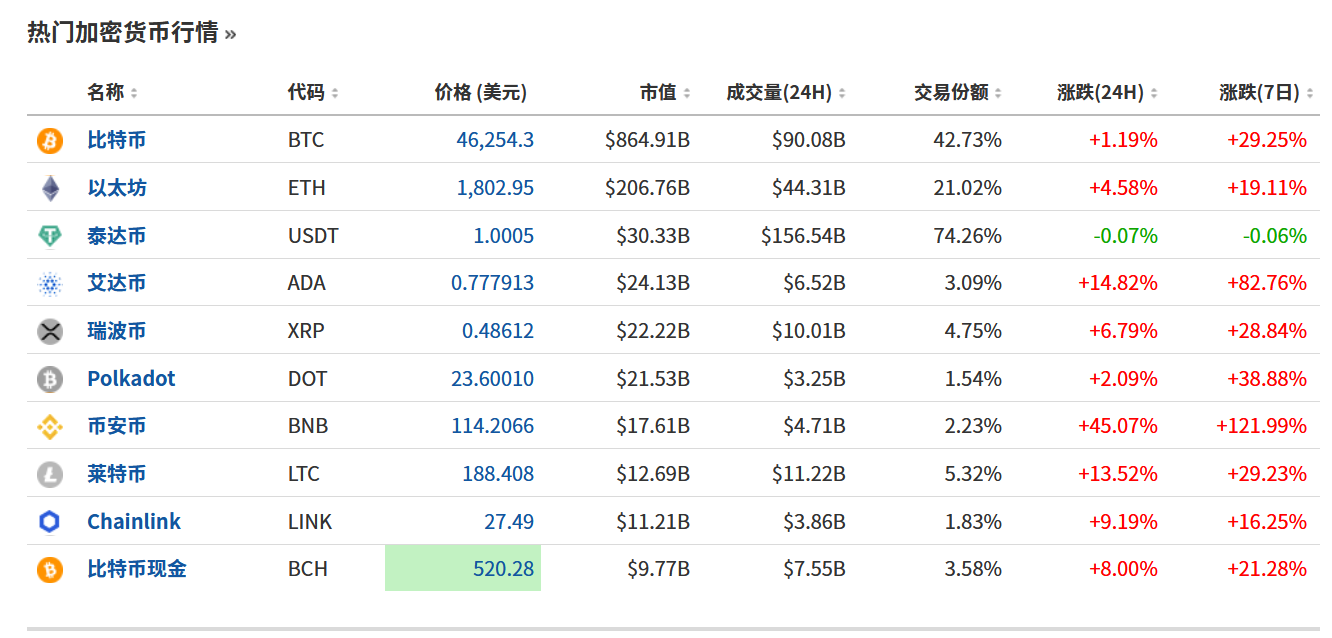
Task: Select volume $90.08B cell
Action: click(x=809, y=140)
